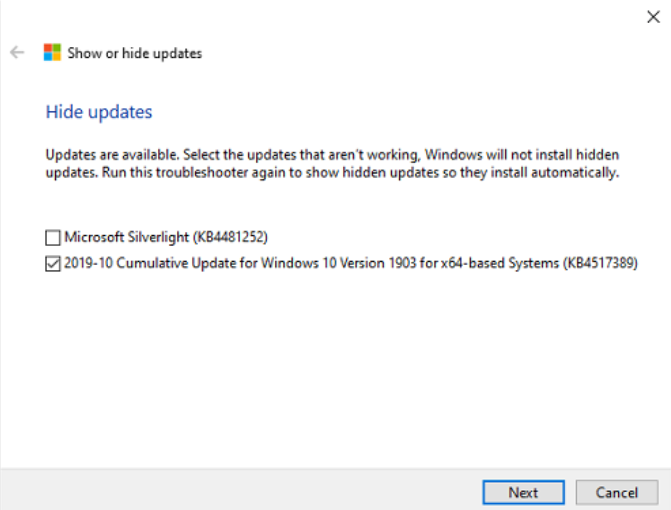Click the Windows logo beside the title
671x510 pixels.
tap(52, 53)
